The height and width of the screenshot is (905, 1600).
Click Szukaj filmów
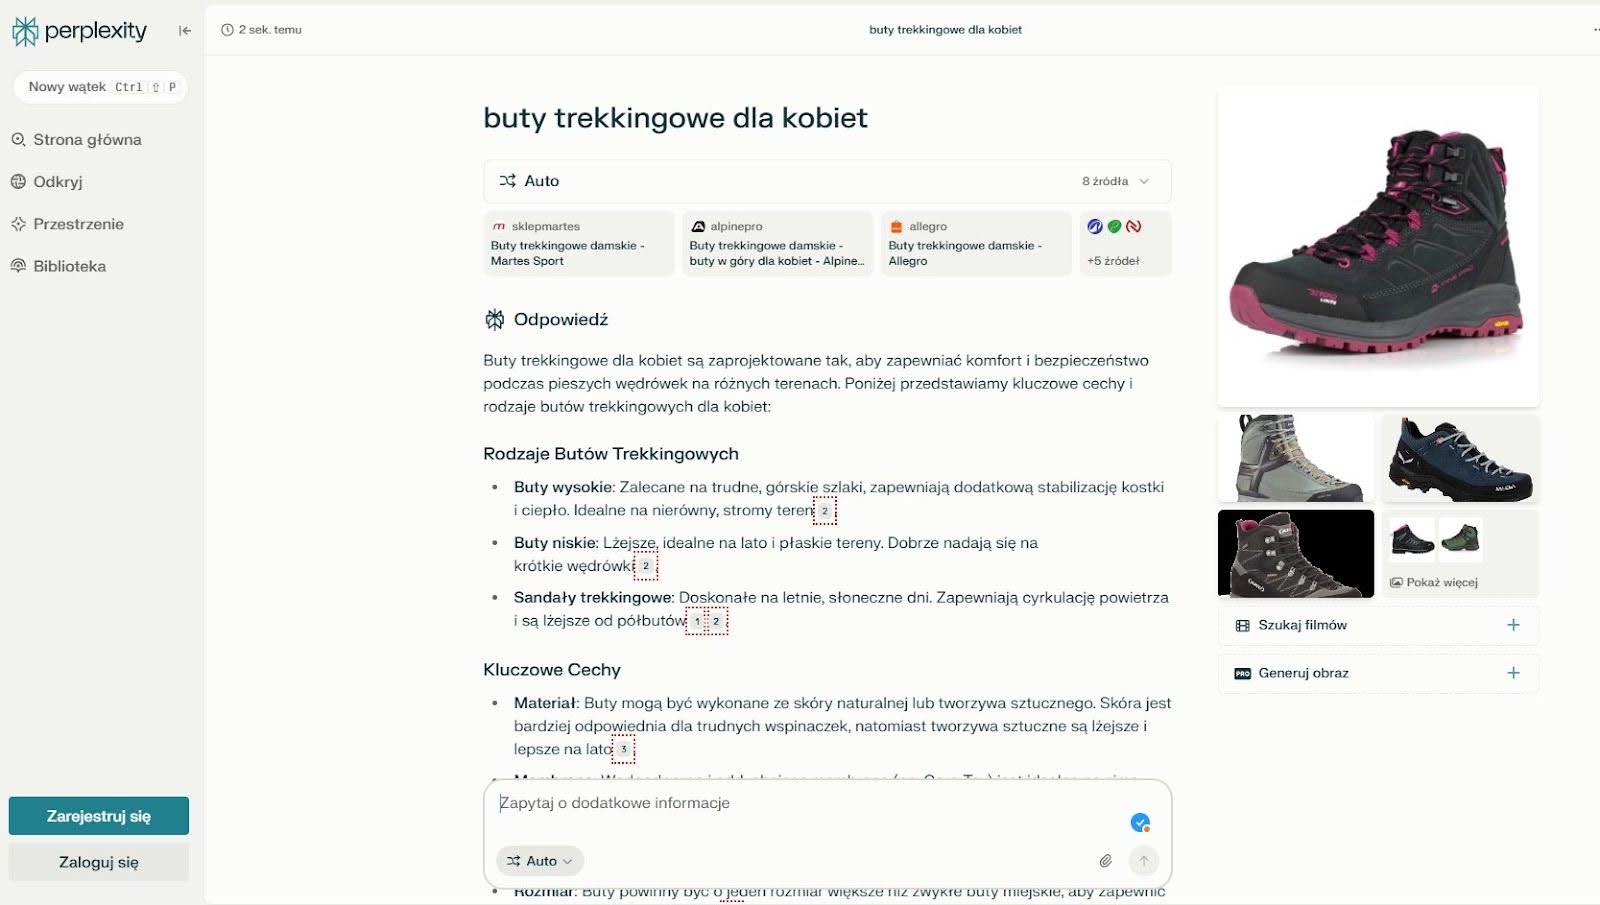pos(1378,625)
